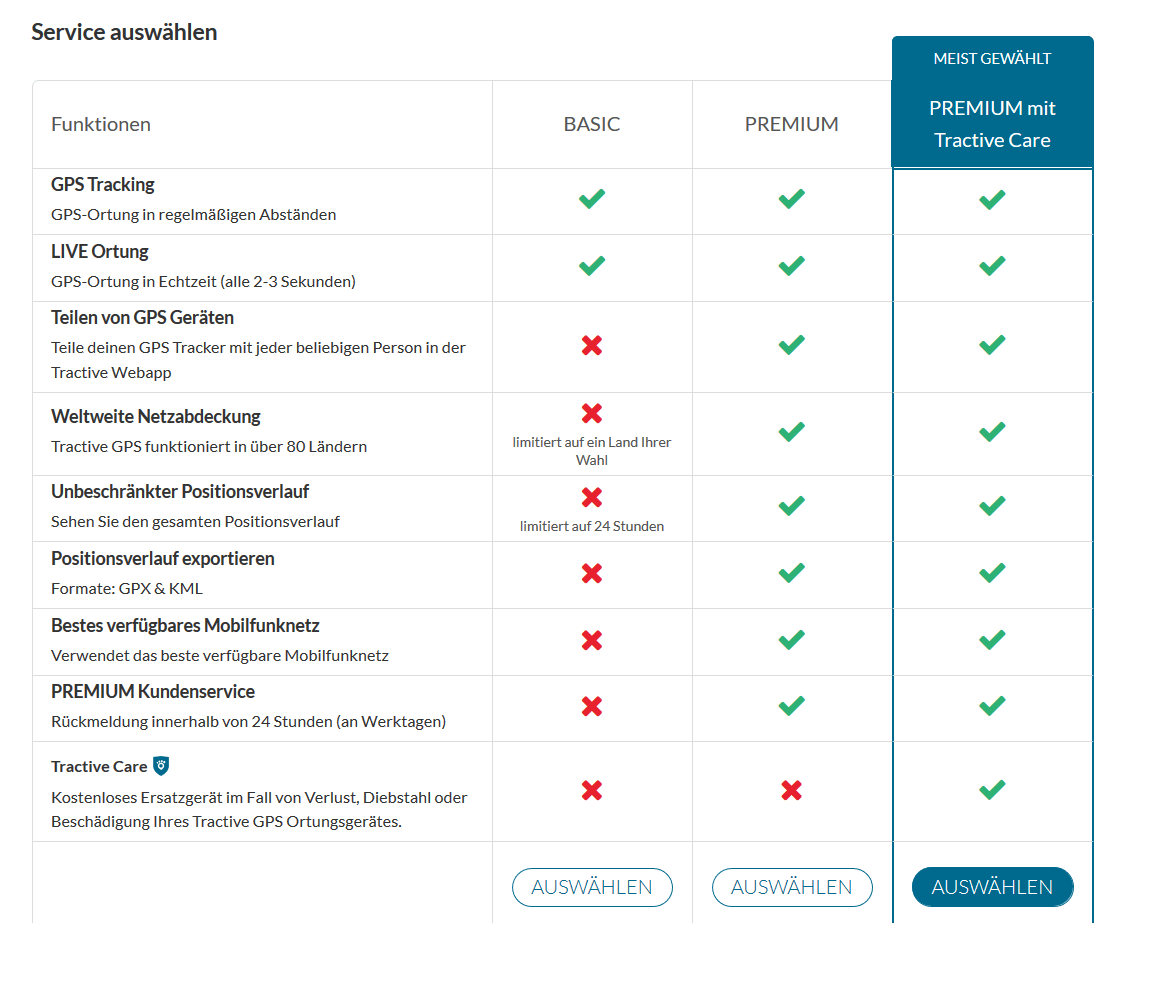1156x990 pixels.
Task: Click Tractive Care column check for PREMIUM Kundenservice
Action: click(992, 706)
